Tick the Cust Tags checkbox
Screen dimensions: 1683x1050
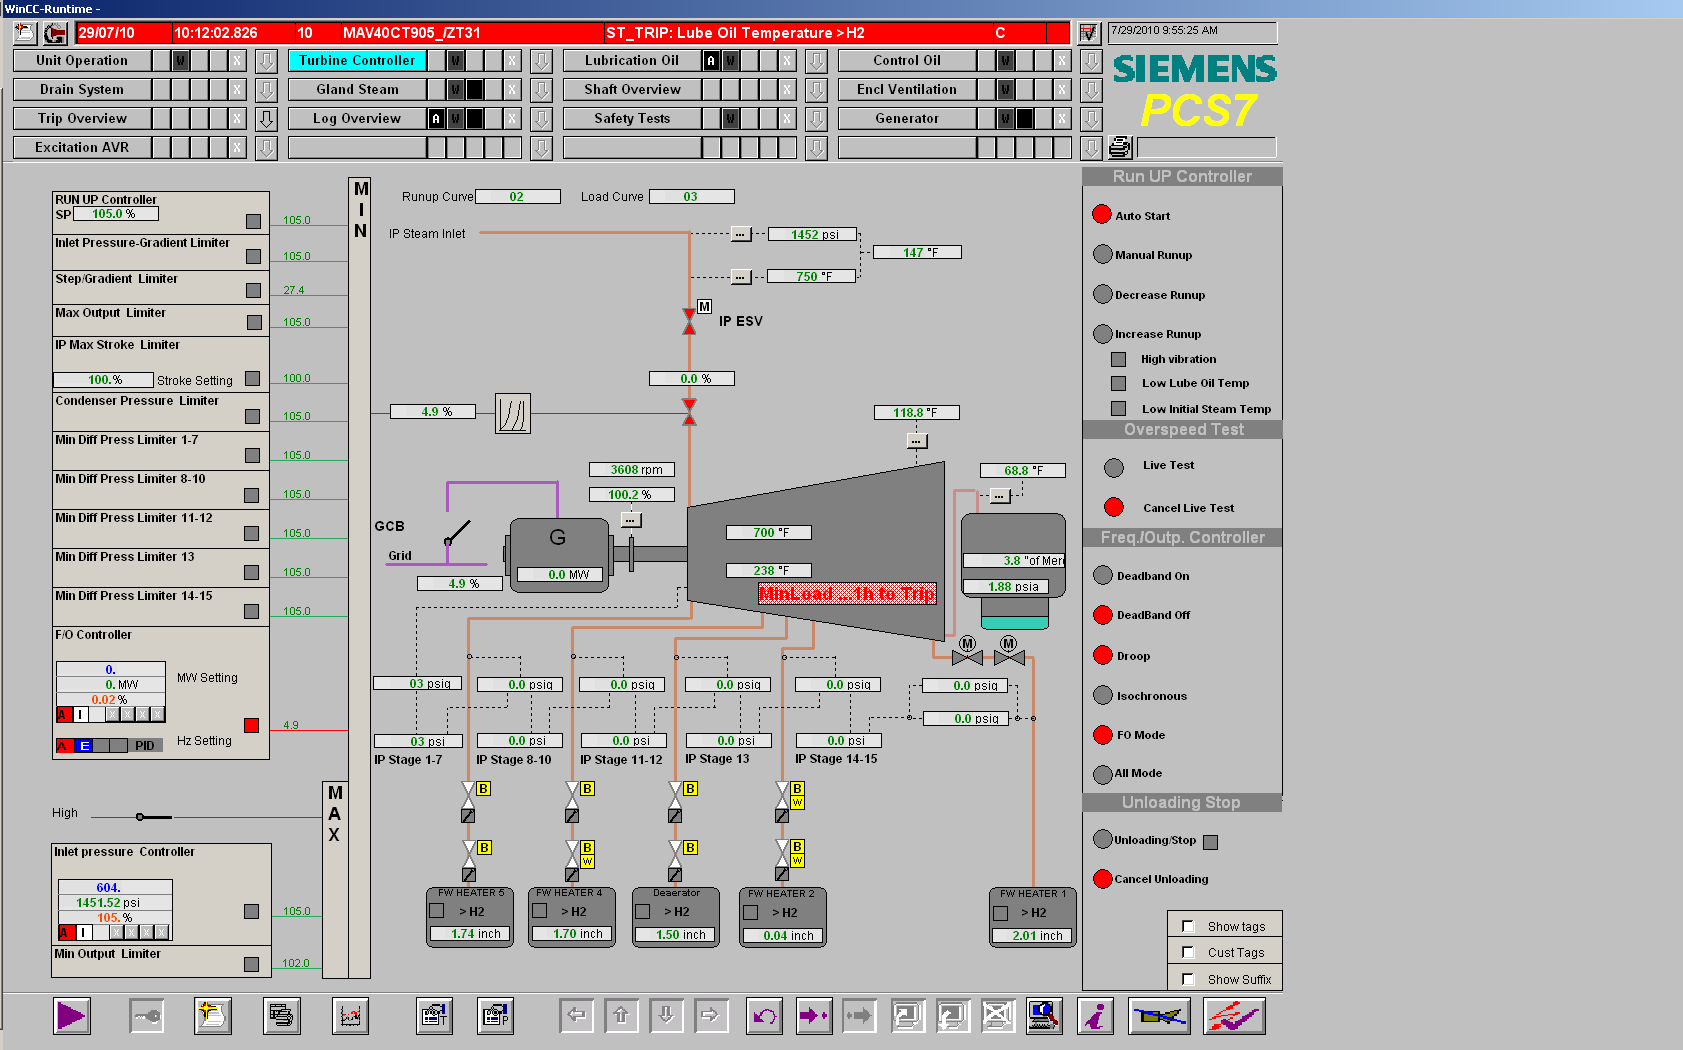click(1188, 952)
